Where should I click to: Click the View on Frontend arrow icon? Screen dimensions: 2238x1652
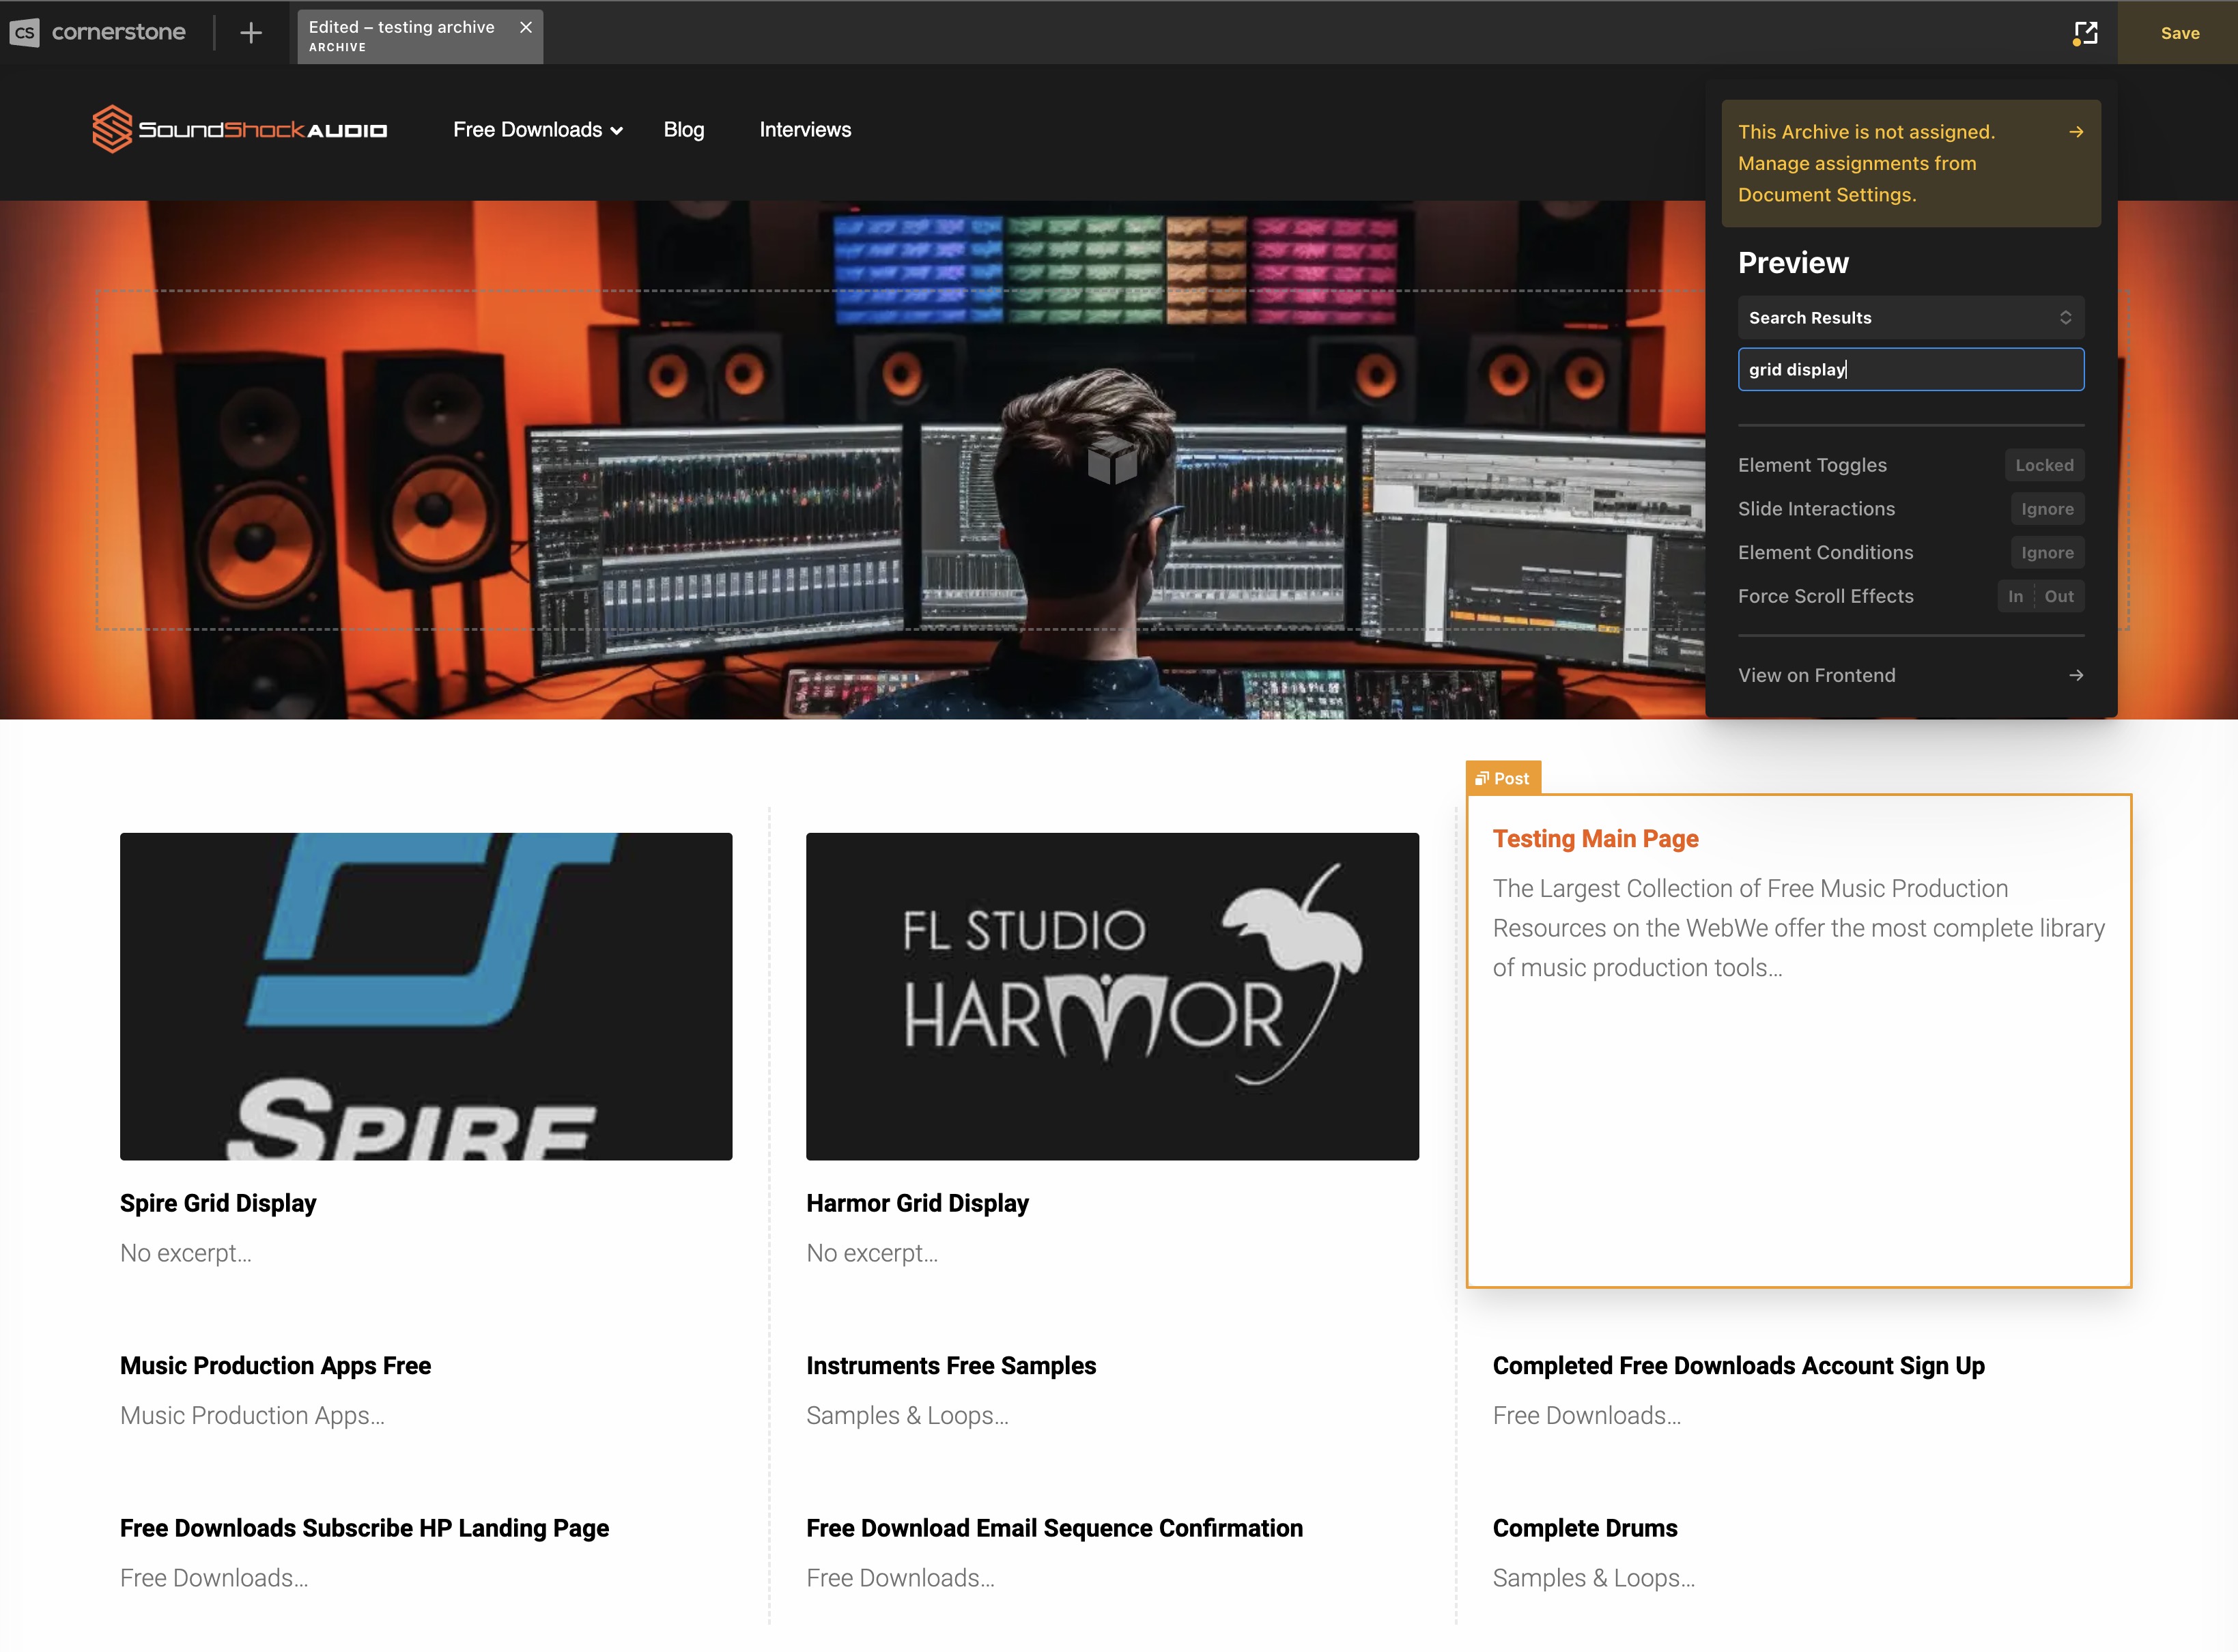2076,675
